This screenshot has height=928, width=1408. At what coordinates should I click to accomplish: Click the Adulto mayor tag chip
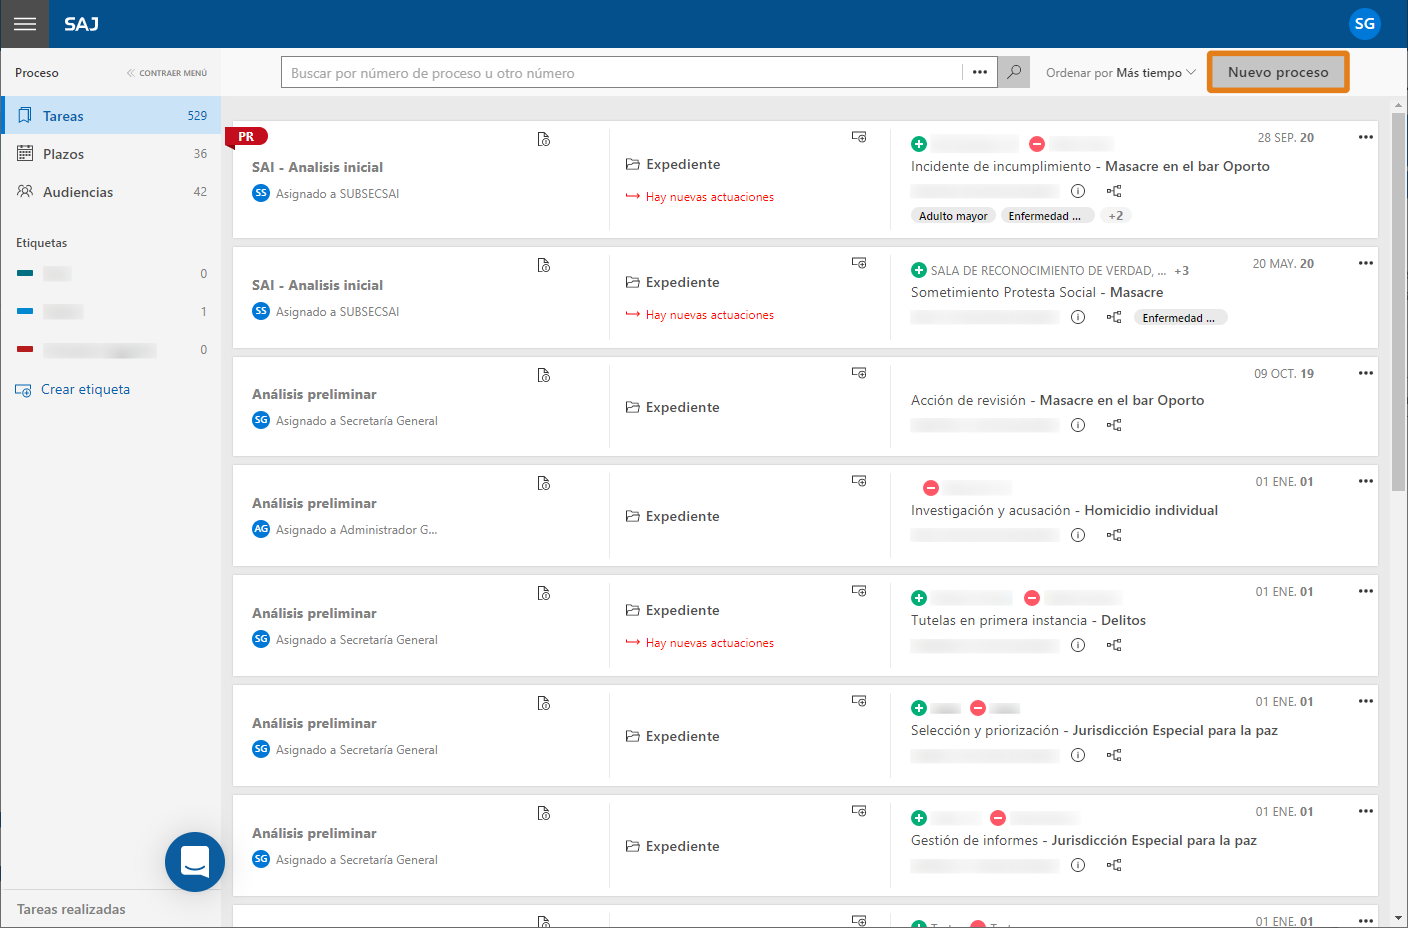tap(953, 216)
